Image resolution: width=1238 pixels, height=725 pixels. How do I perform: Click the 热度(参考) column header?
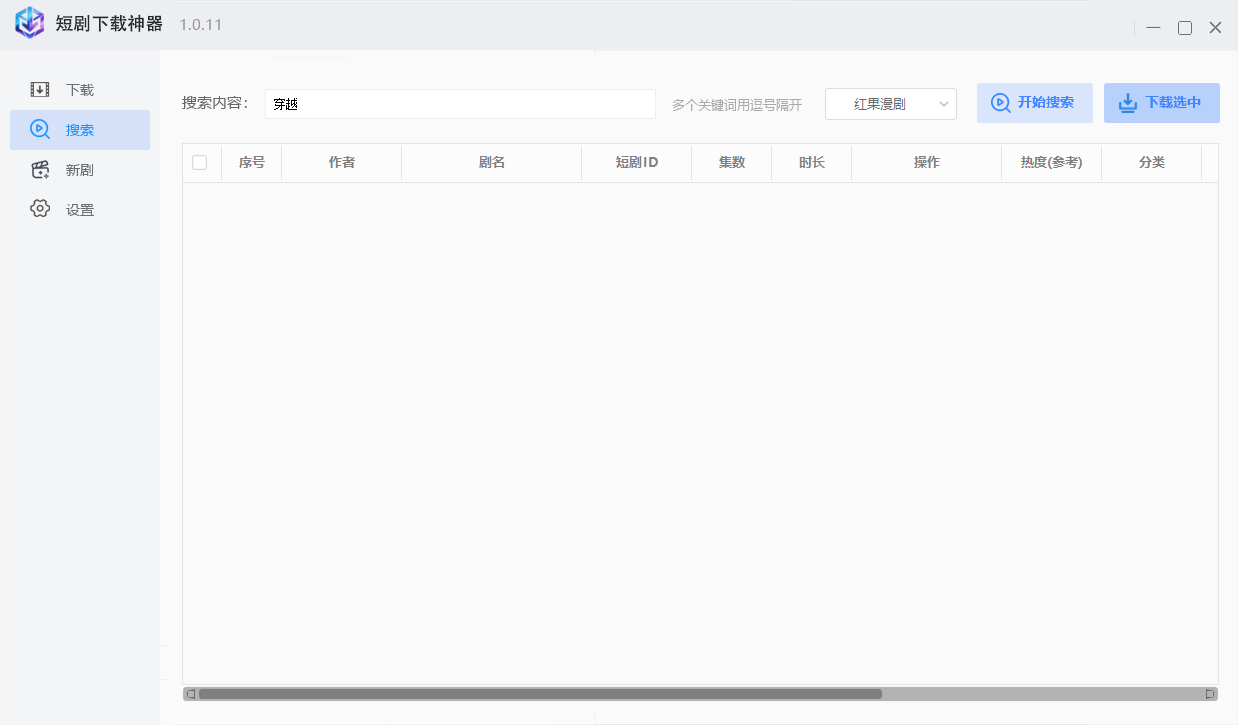(1052, 162)
